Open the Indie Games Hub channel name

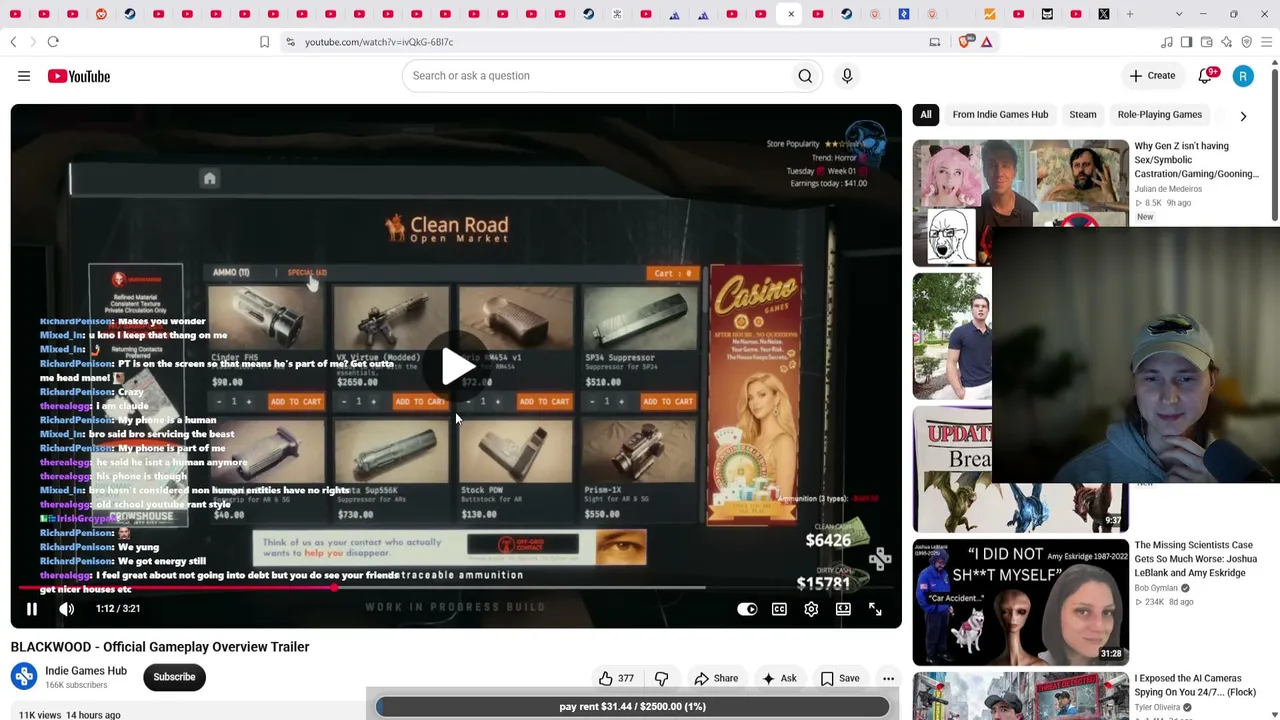point(86,671)
